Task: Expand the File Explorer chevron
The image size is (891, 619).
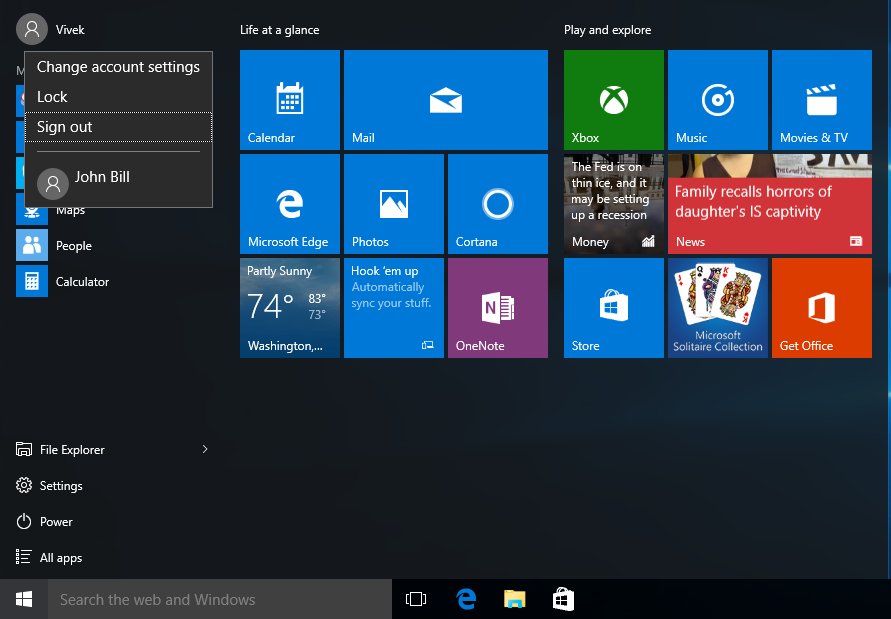Action: click(204, 449)
